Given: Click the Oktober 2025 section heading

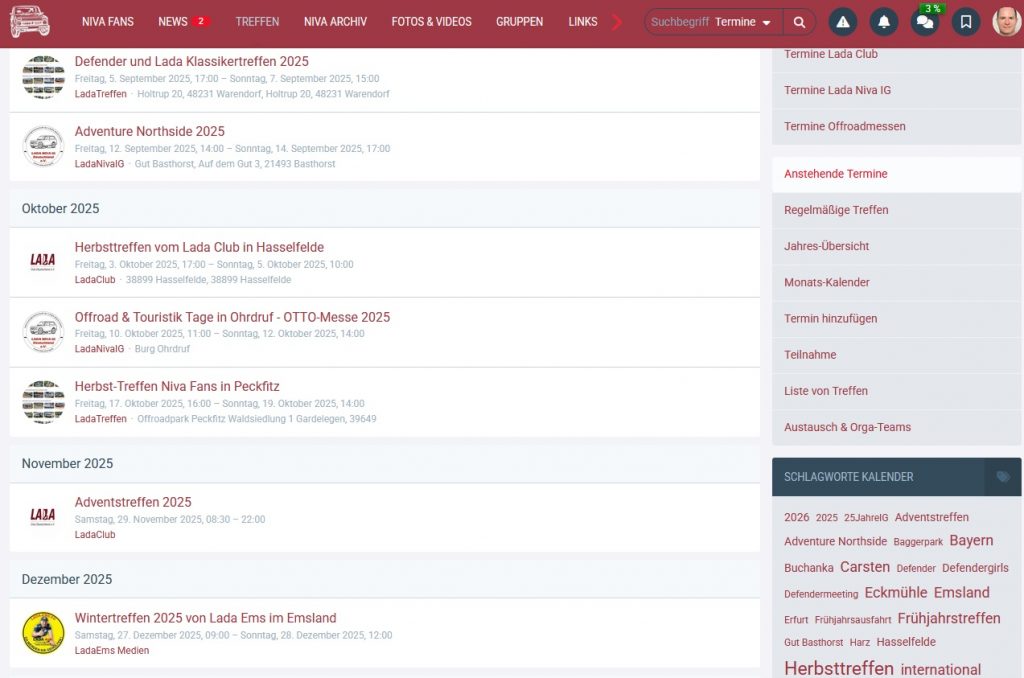Looking at the screenshot, I should tap(60, 208).
